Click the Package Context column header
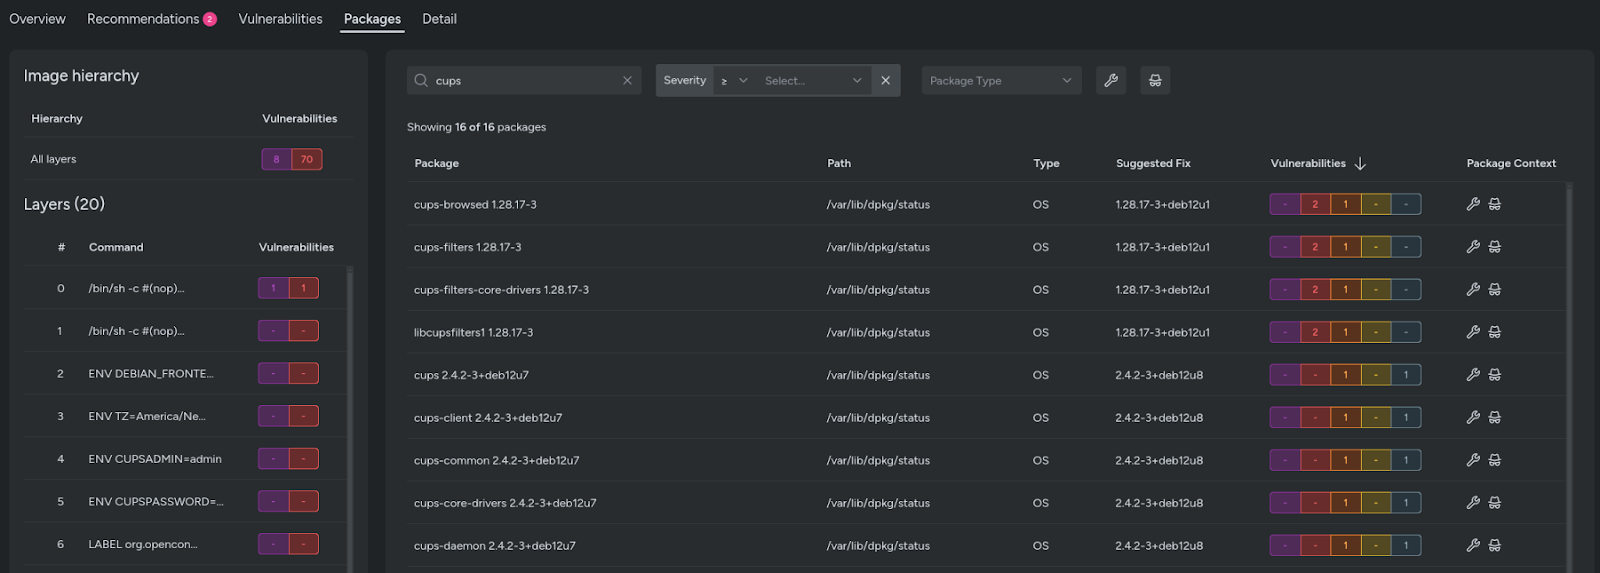 click(1511, 163)
